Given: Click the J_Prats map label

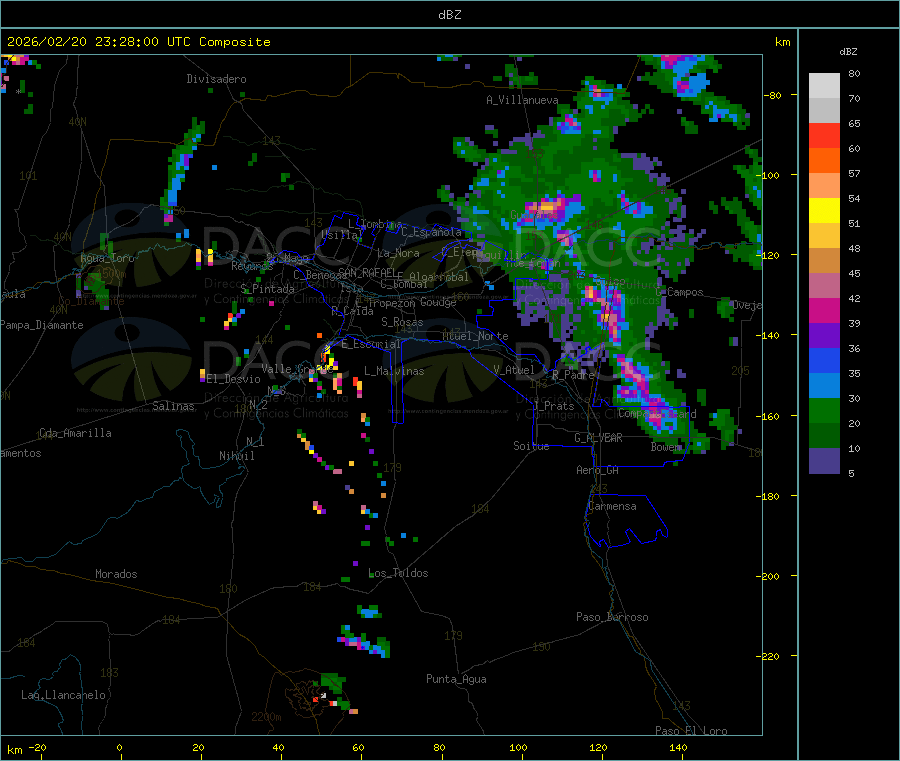Looking at the screenshot, I should tap(554, 406).
